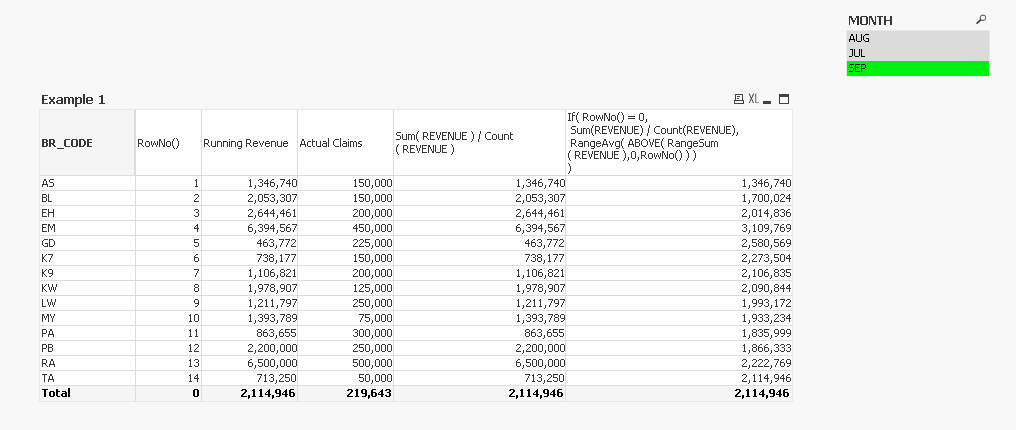
Task: Click range average value 2,090,844
Action: pos(766,288)
